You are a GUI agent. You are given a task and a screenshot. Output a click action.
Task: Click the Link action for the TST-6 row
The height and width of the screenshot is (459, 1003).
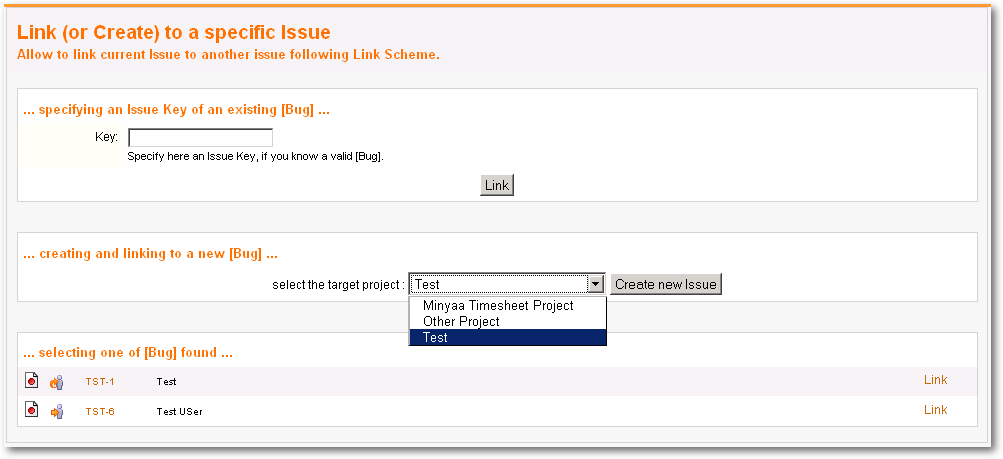tap(935, 410)
